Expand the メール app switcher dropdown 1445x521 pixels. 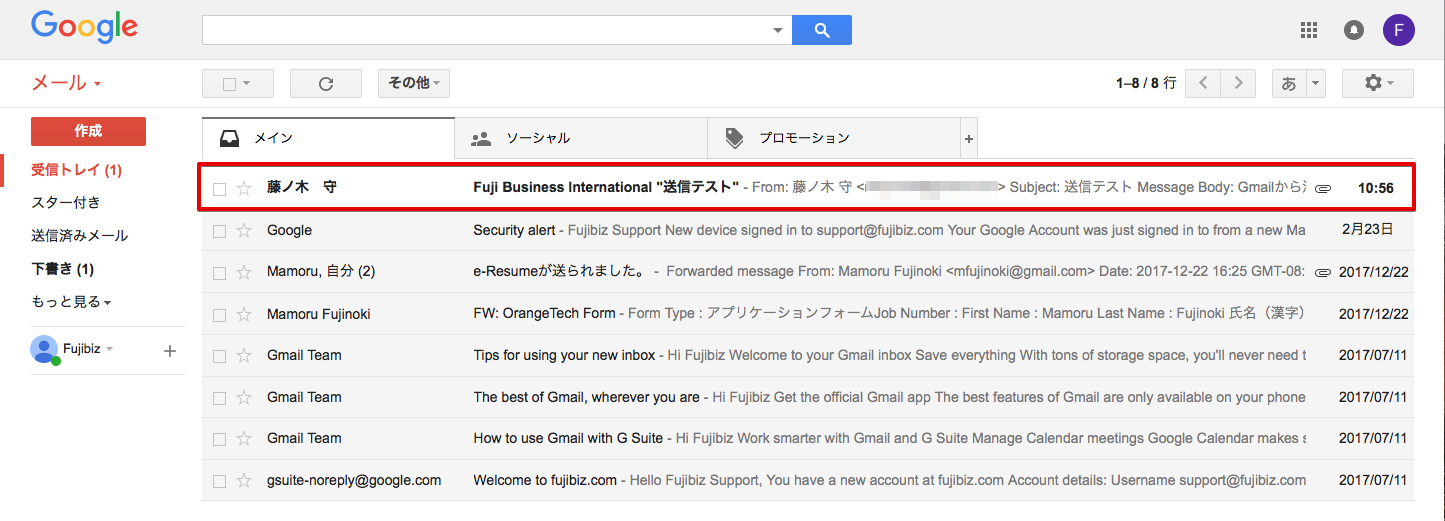[67, 84]
